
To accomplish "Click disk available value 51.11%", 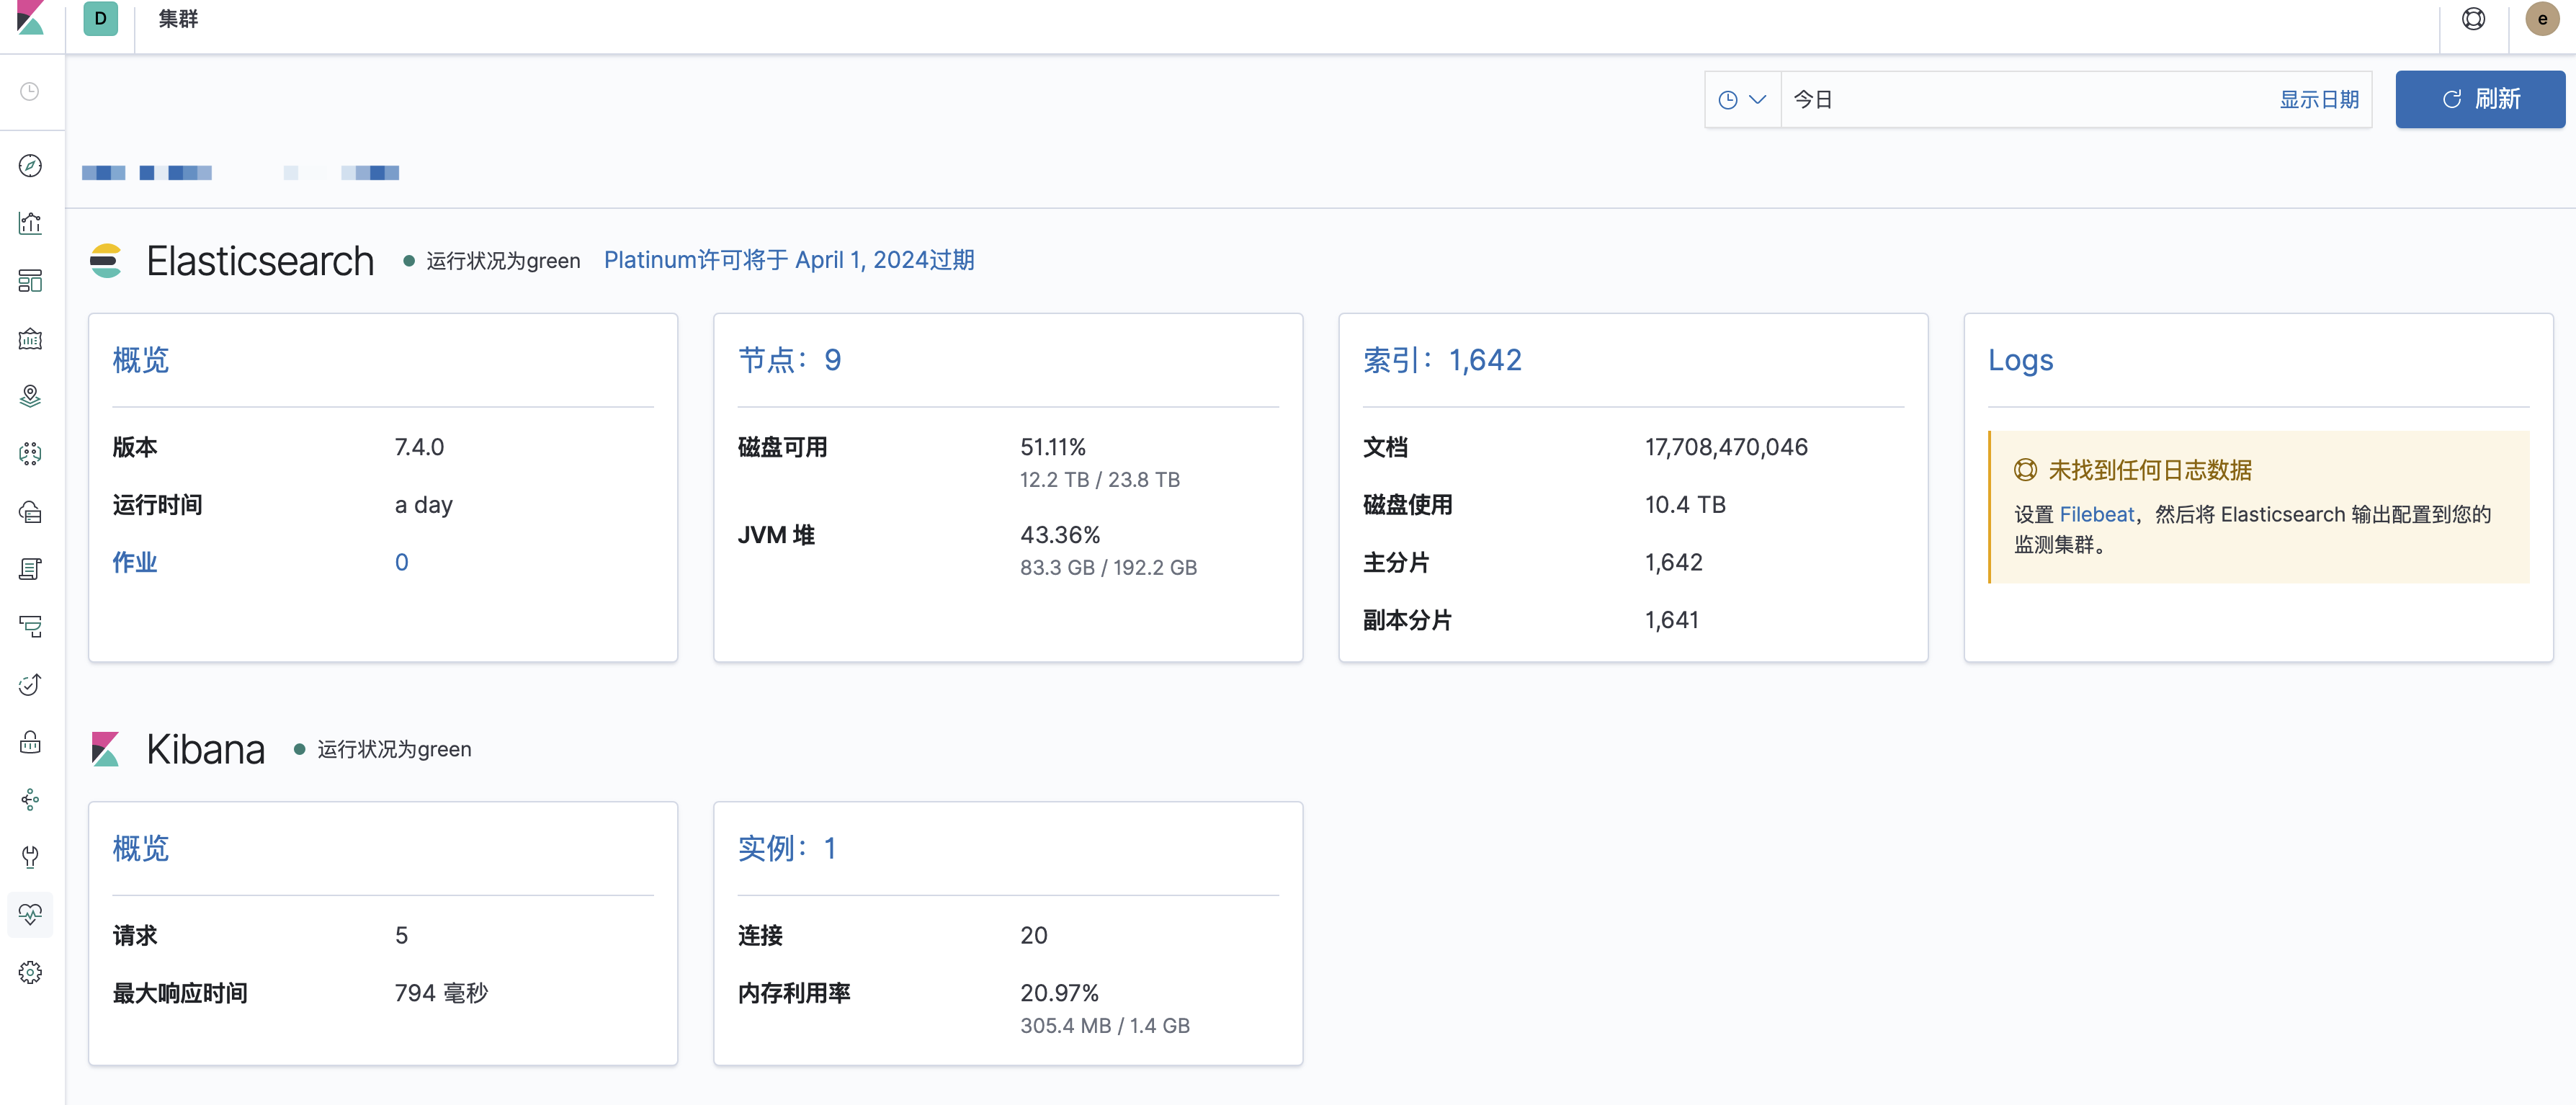I will pyautogui.click(x=1053, y=447).
